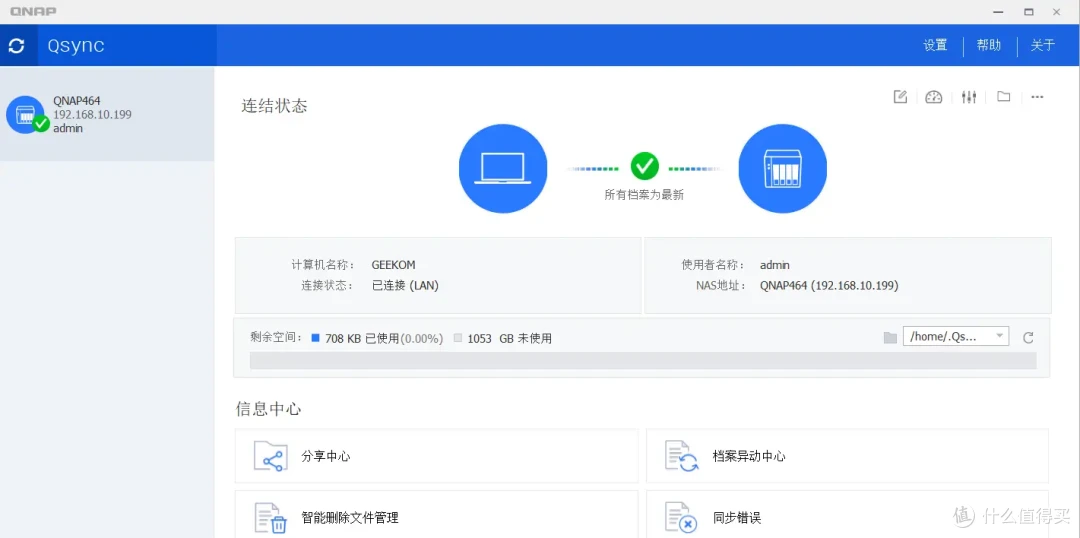Click the Qsync sync logo icon
Image resolution: width=1080 pixels, height=538 pixels.
click(x=17, y=45)
